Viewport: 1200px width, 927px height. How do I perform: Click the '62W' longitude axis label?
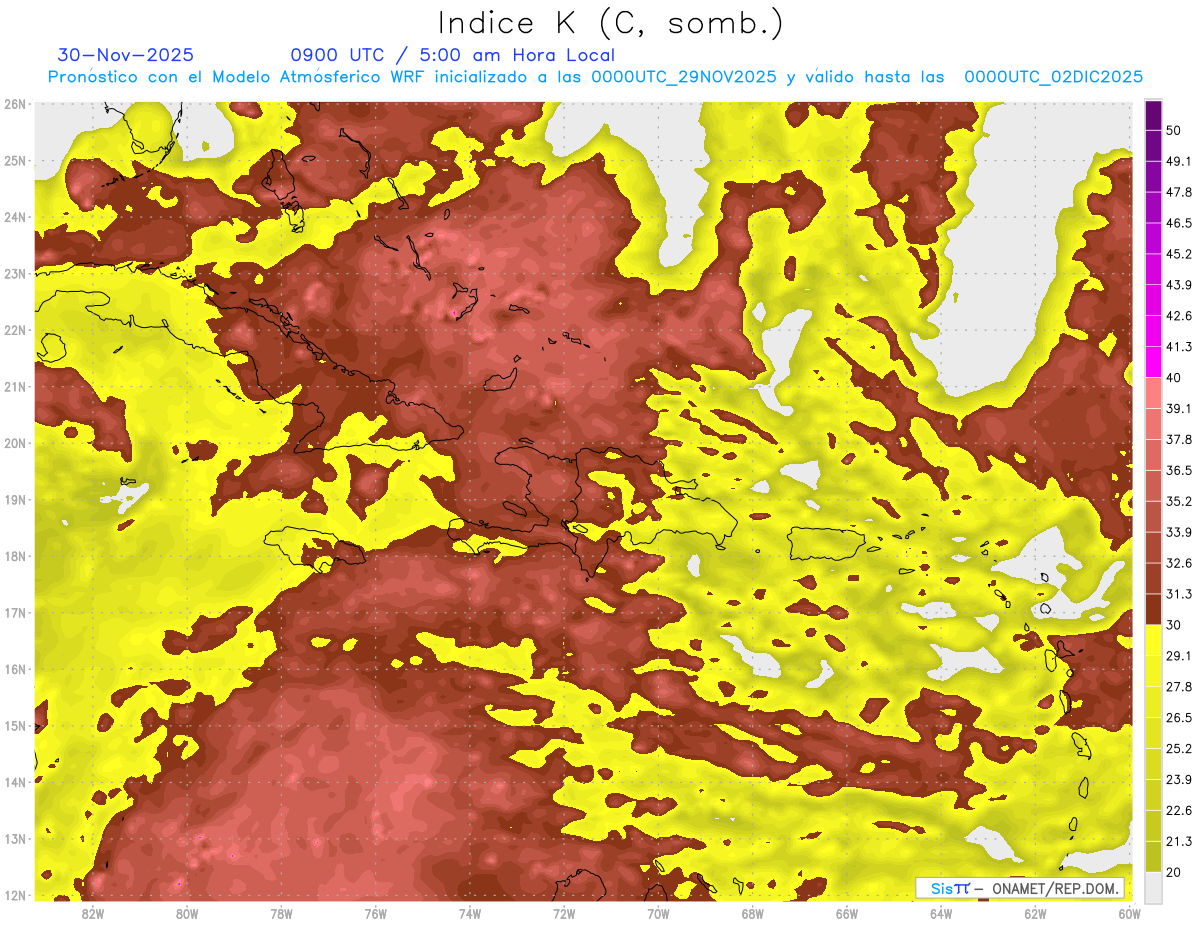[x=1035, y=914]
